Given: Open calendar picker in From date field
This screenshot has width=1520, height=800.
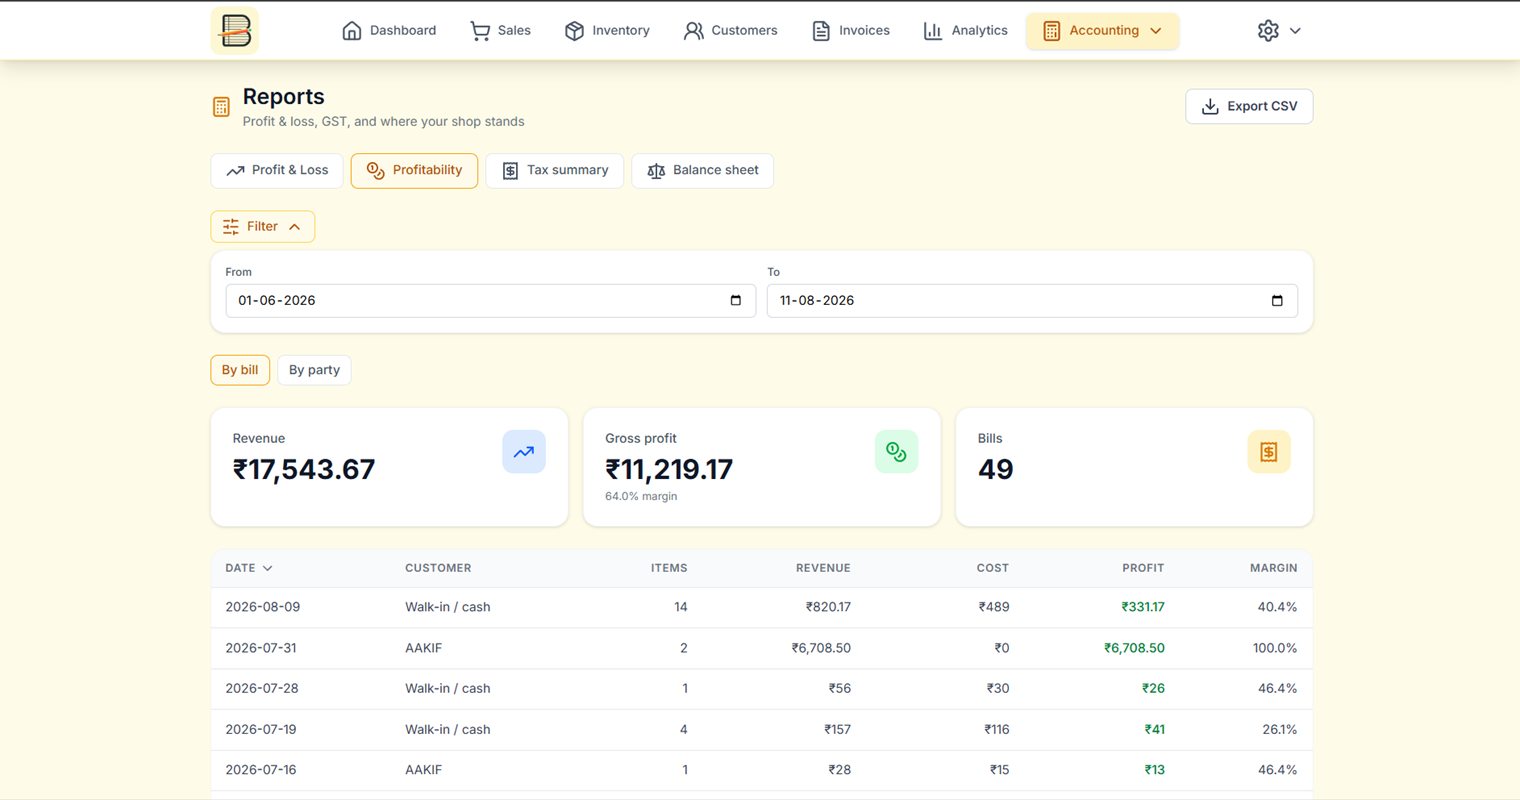Looking at the screenshot, I should [x=736, y=301].
